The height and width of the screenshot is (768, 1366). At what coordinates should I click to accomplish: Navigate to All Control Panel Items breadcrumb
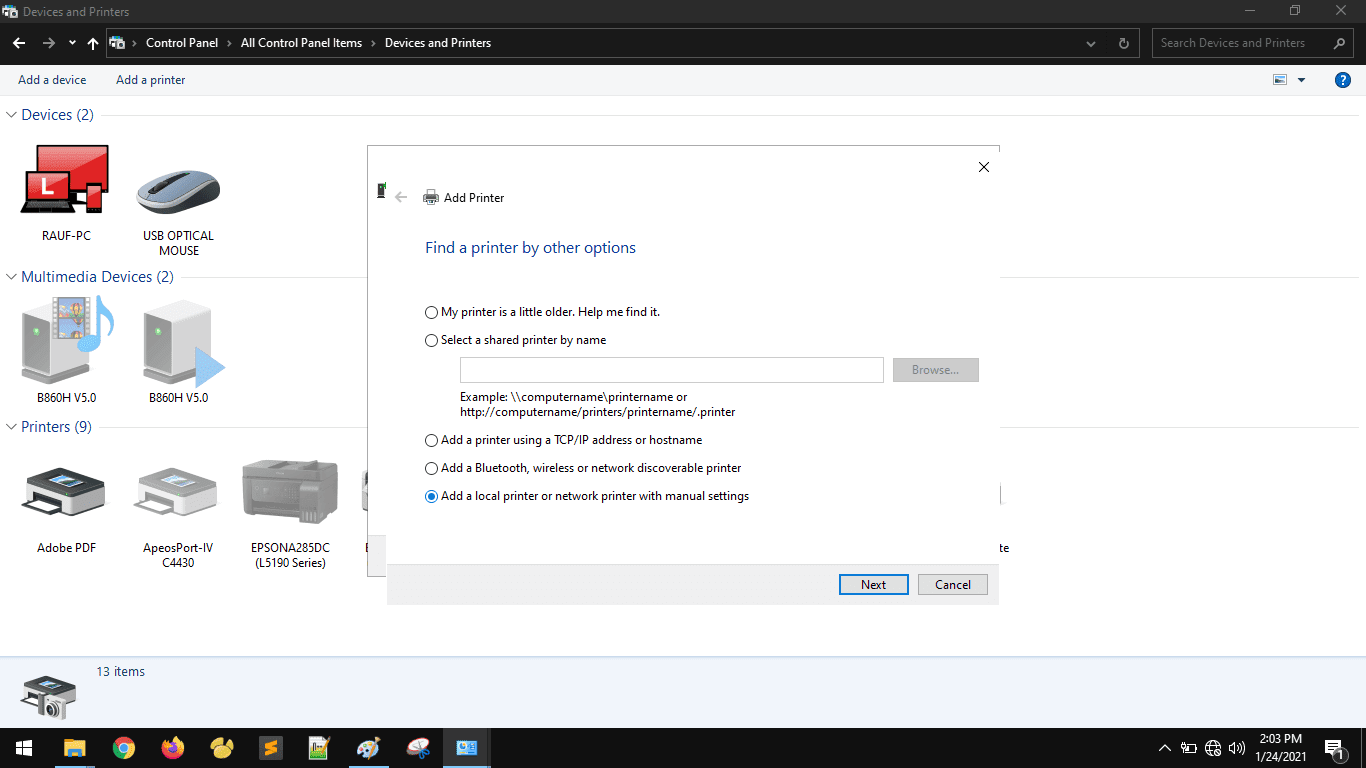click(x=302, y=43)
